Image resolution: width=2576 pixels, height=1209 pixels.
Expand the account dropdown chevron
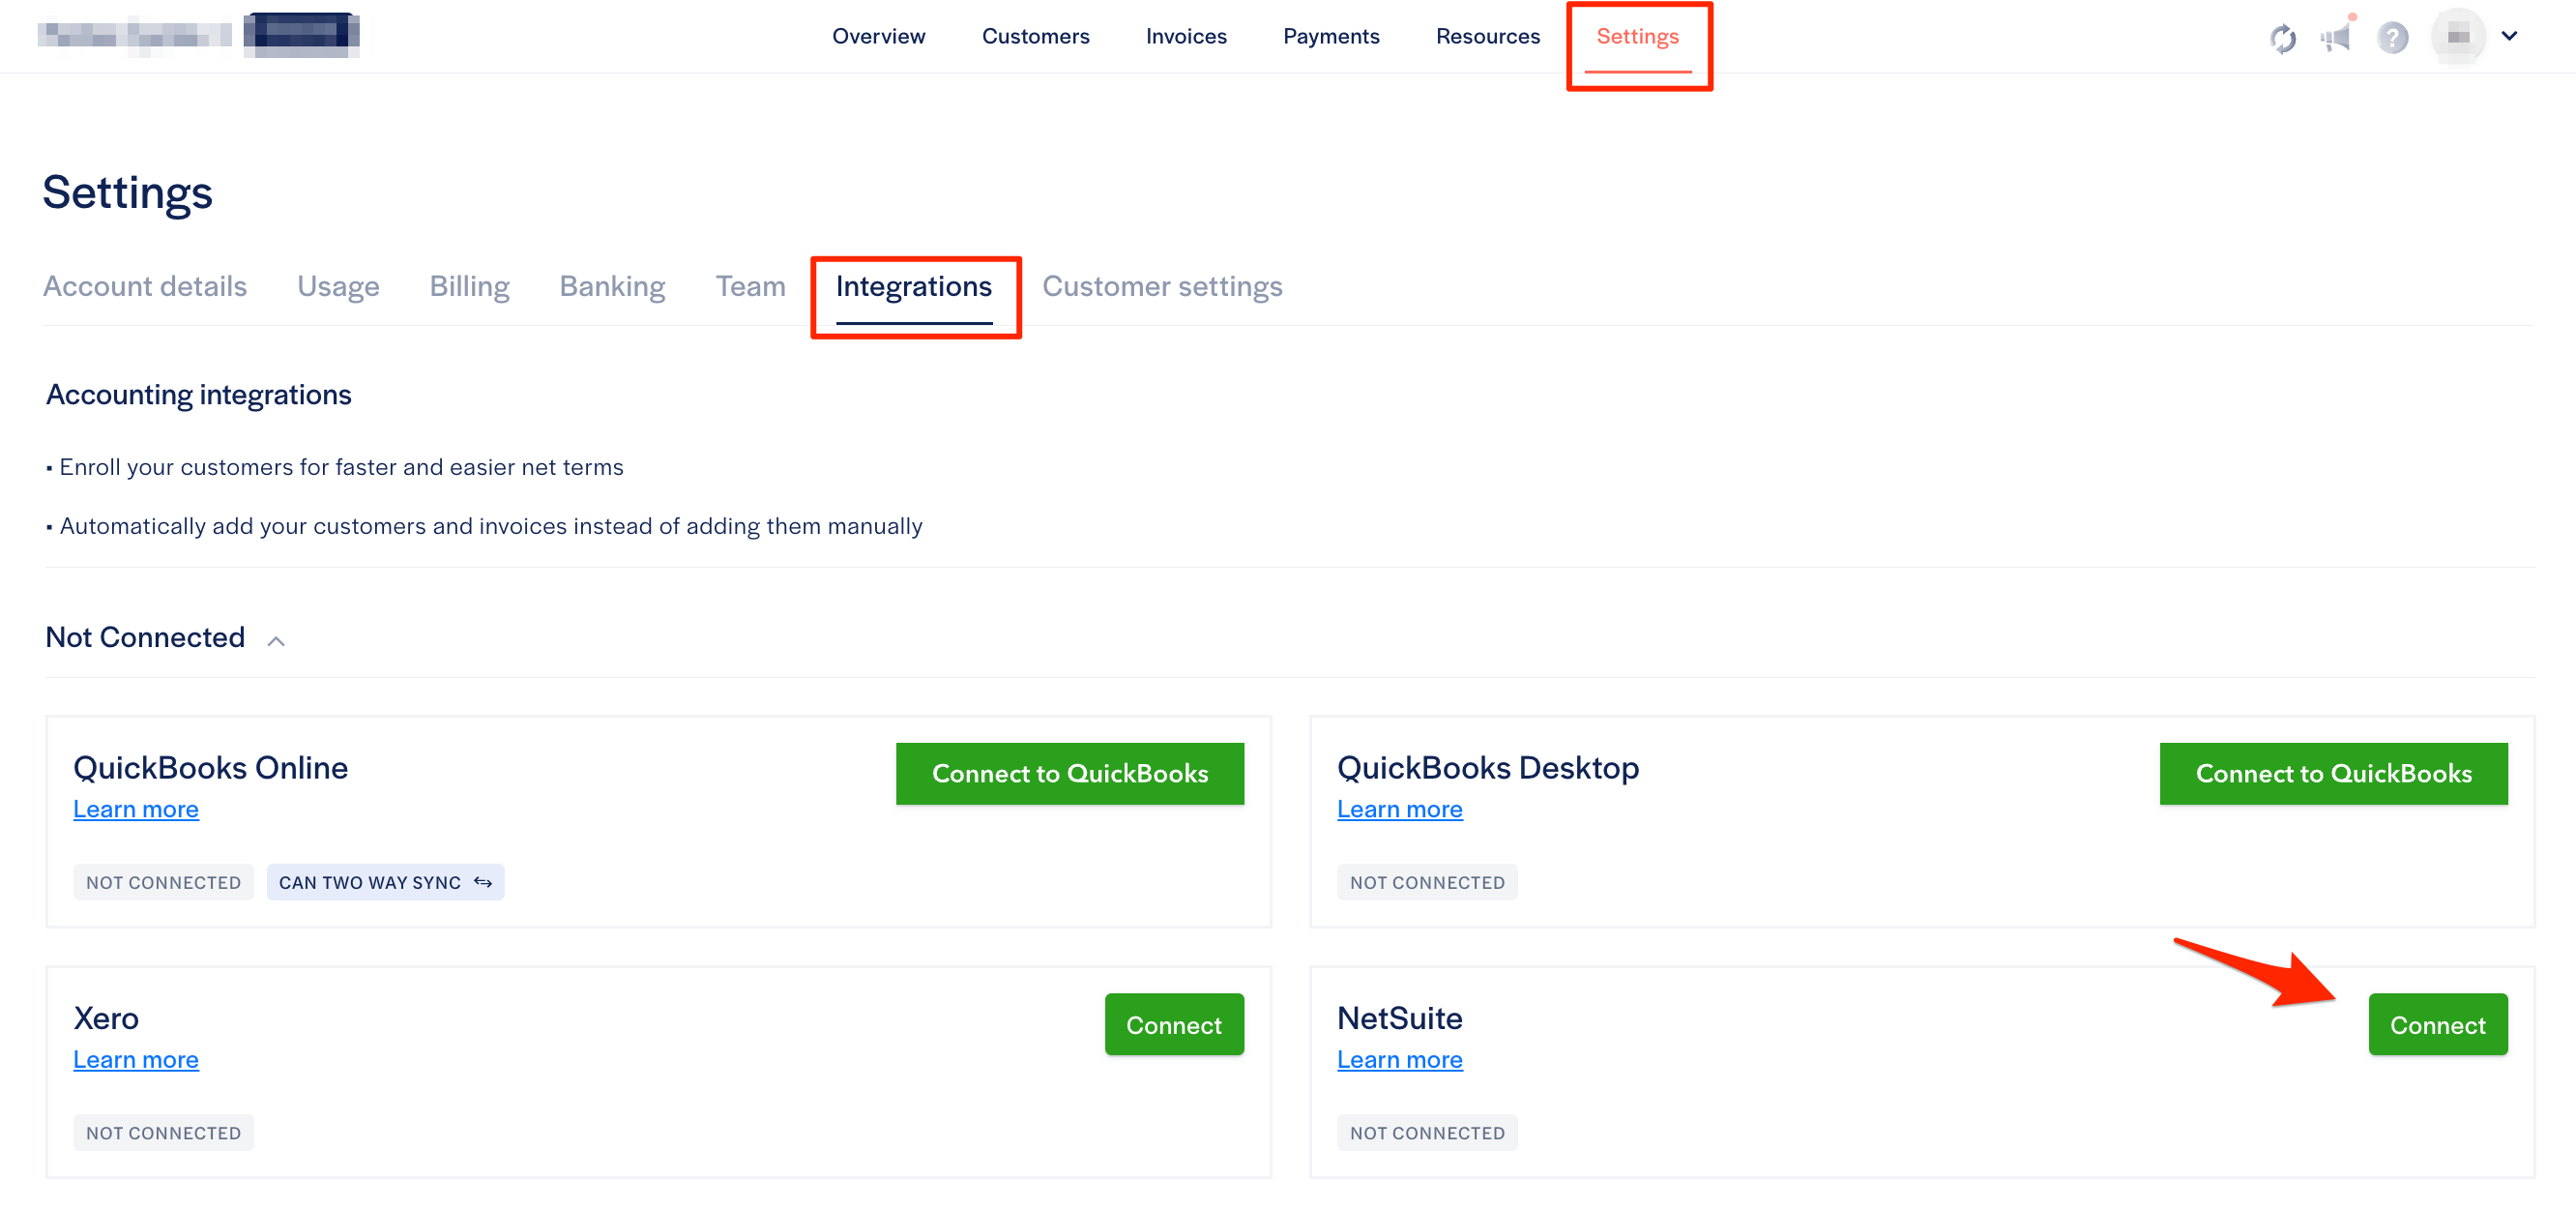tap(2509, 36)
